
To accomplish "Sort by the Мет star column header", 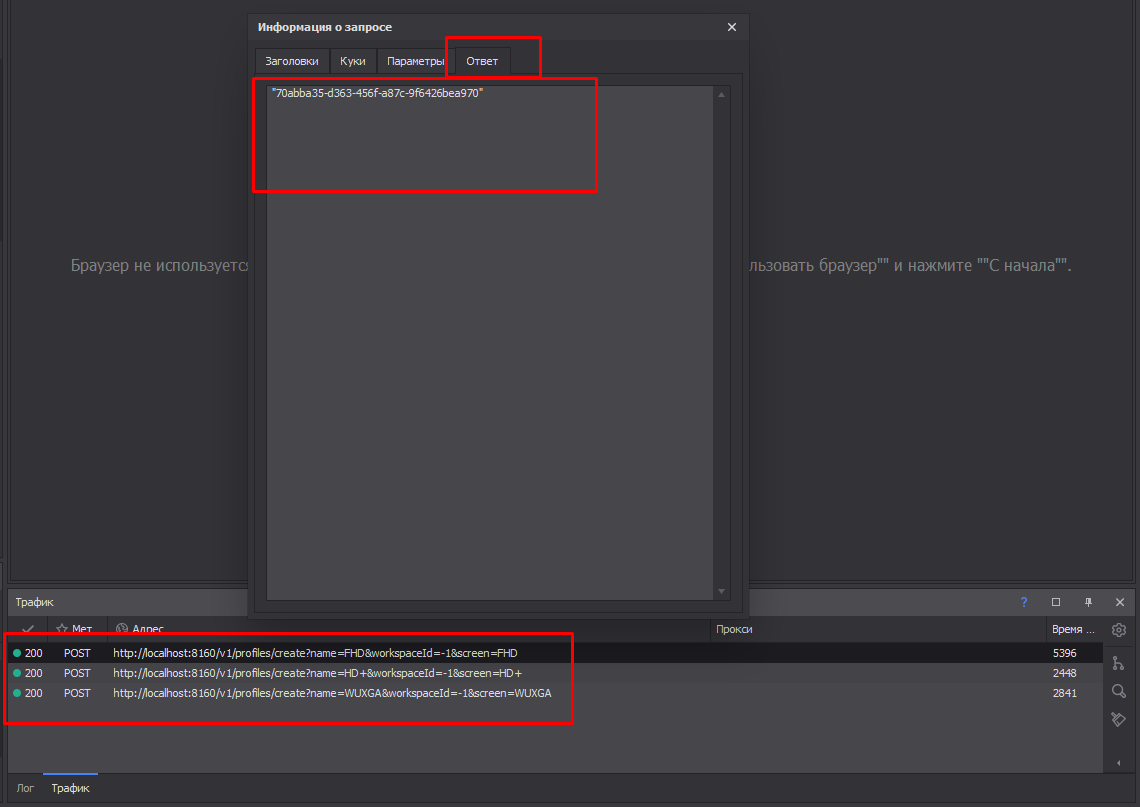I will (77, 629).
